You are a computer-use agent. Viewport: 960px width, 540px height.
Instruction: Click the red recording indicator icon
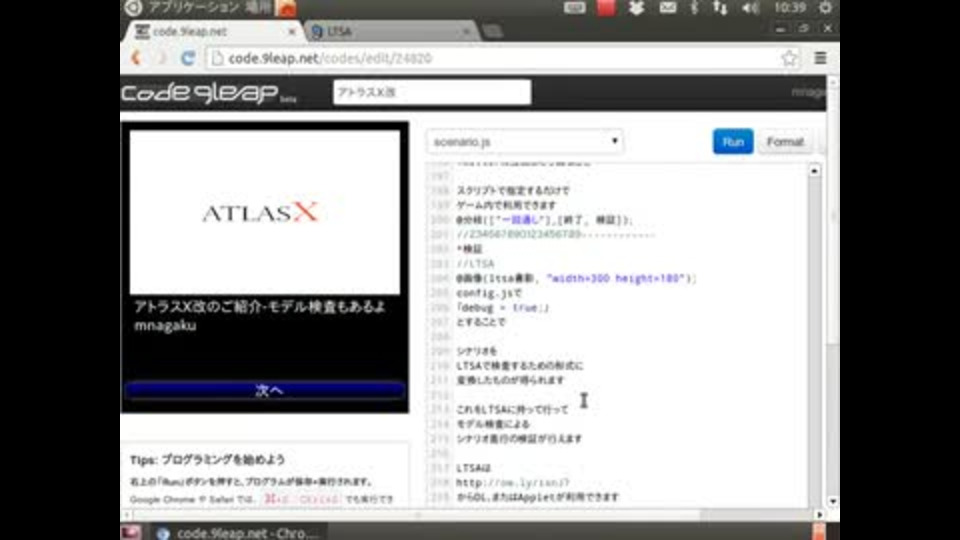606,7
